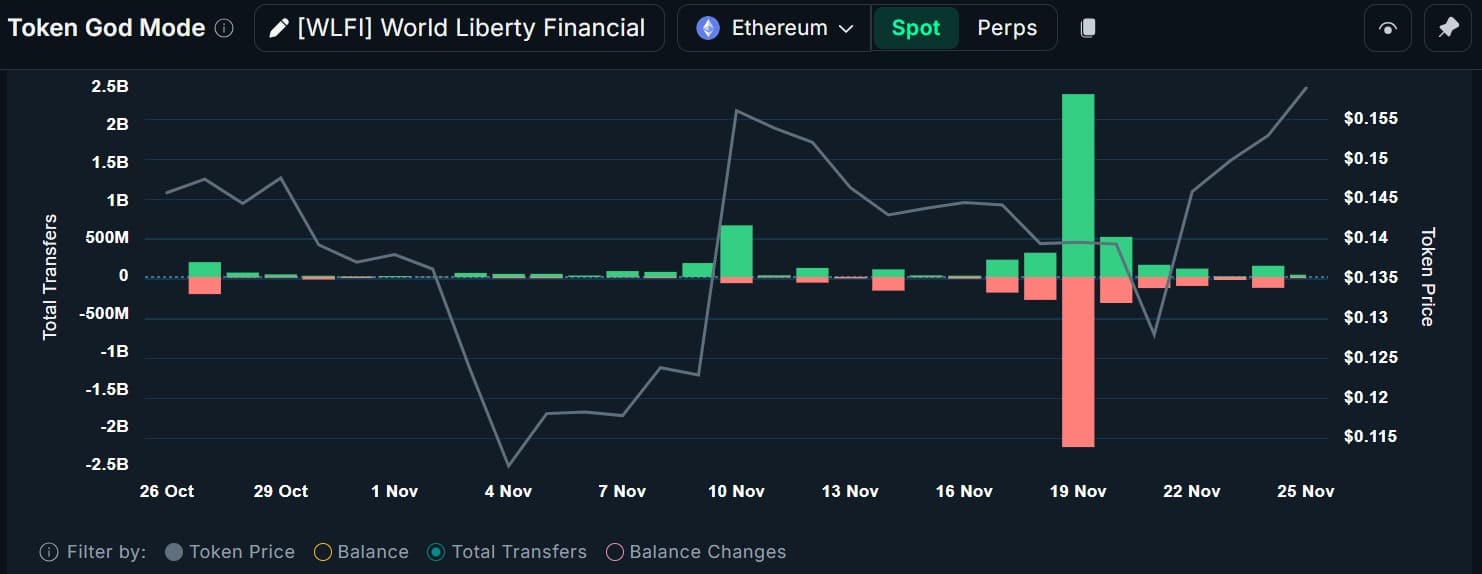Image resolution: width=1482 pixels, height=574 pixels.
Task: Click the Filter by info icon
Action: [x=48, y=552]
